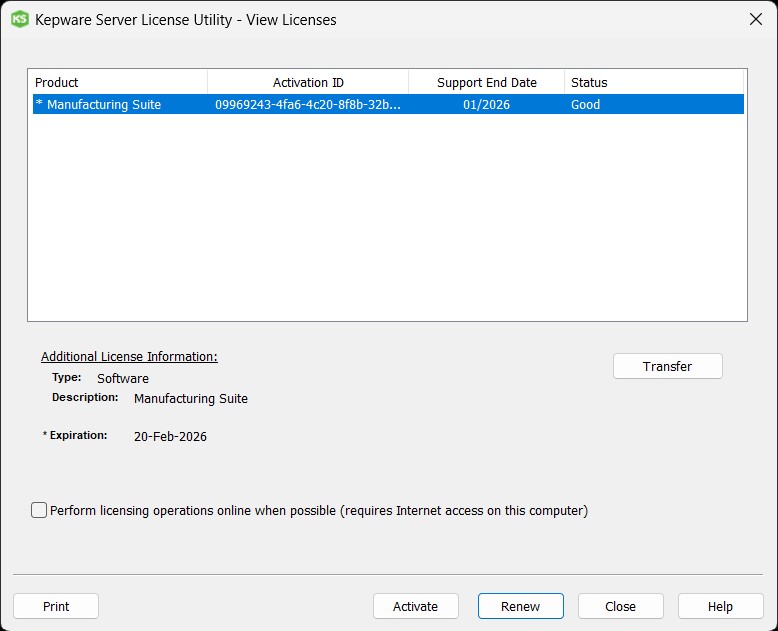Close the License Utility window with the X
Screen dimensions: 778x631
point(755,19)
